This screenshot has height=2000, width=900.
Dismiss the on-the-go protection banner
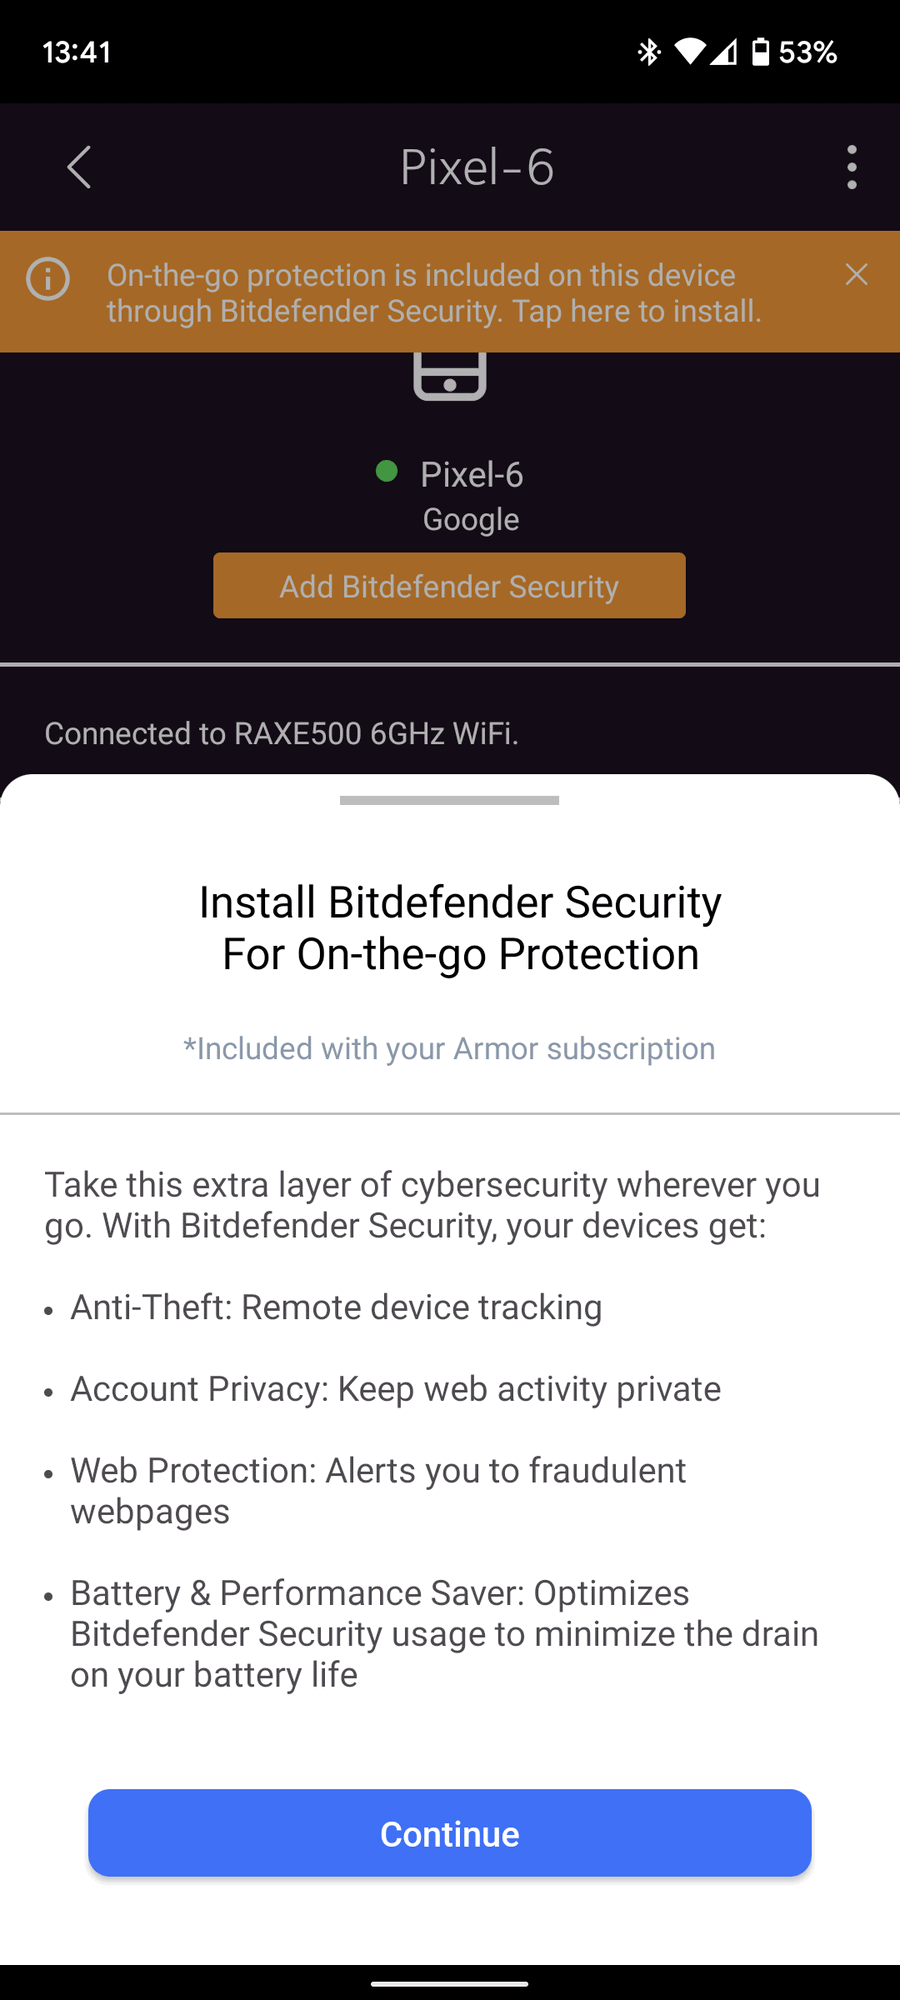[x=856, y=275]
